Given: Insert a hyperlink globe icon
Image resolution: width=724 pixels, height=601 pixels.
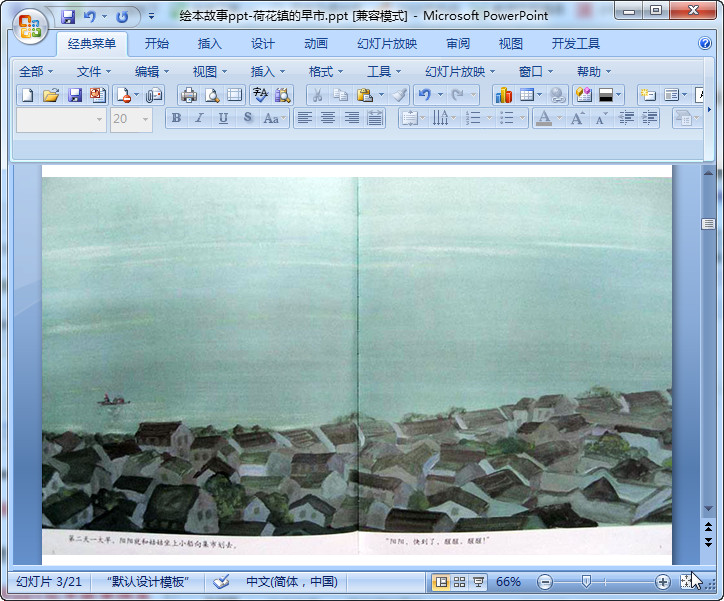Looking at the screenshot, I should tap(558, 95).
